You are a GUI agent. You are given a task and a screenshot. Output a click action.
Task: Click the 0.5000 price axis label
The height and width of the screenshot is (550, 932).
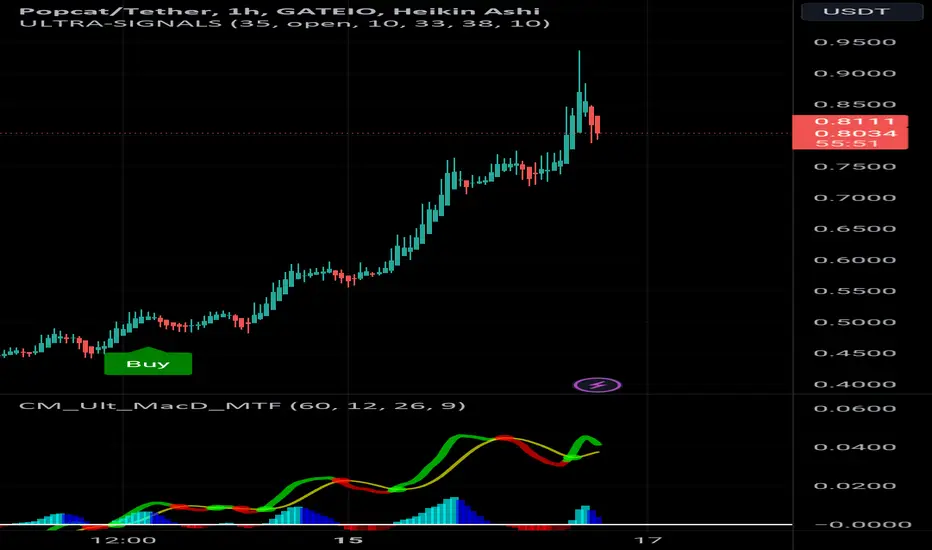pyautogui.click(x=855, y=322)
